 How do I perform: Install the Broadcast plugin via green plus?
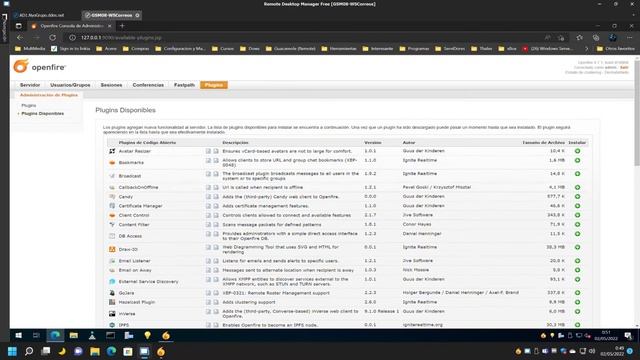coord(577,174)
